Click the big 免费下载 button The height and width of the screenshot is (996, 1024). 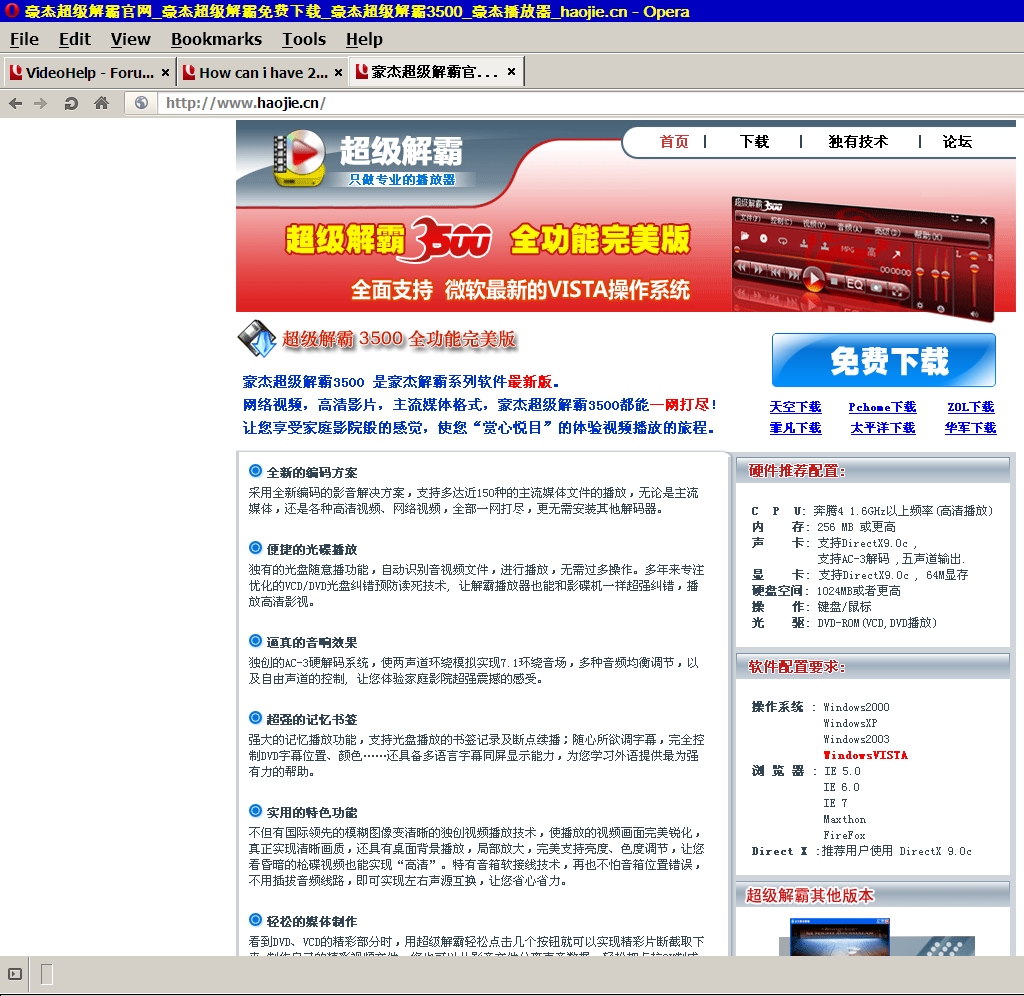coord(884,361)
